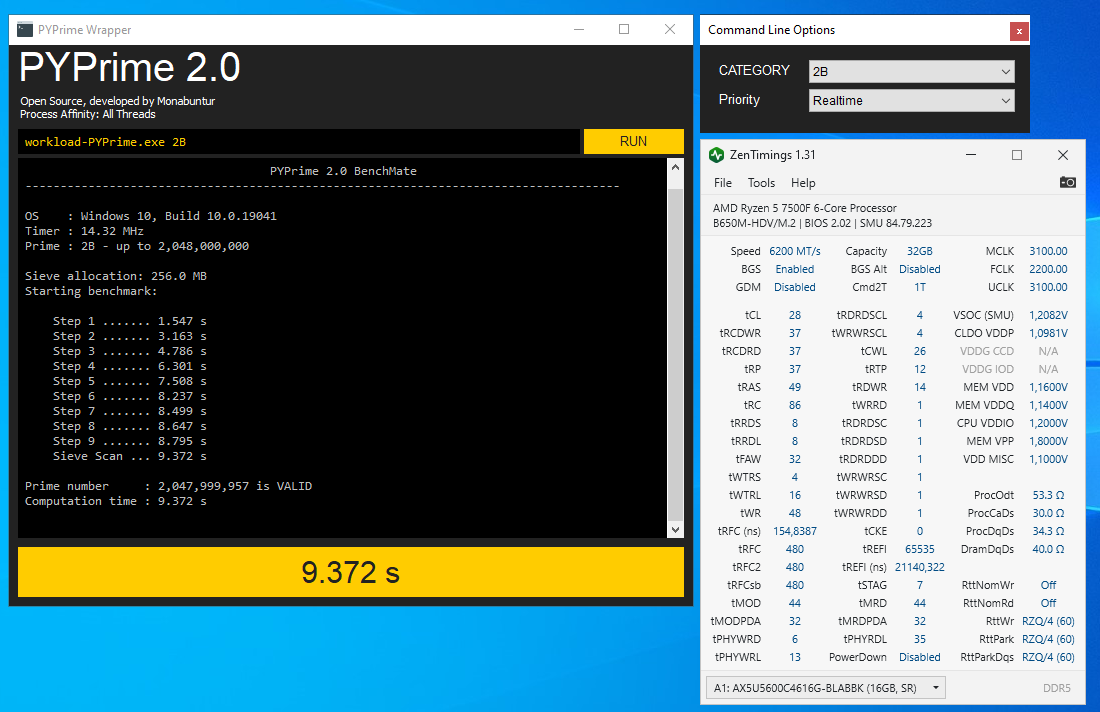Open the Tools menu in ZenTimings

click(761, 183)
